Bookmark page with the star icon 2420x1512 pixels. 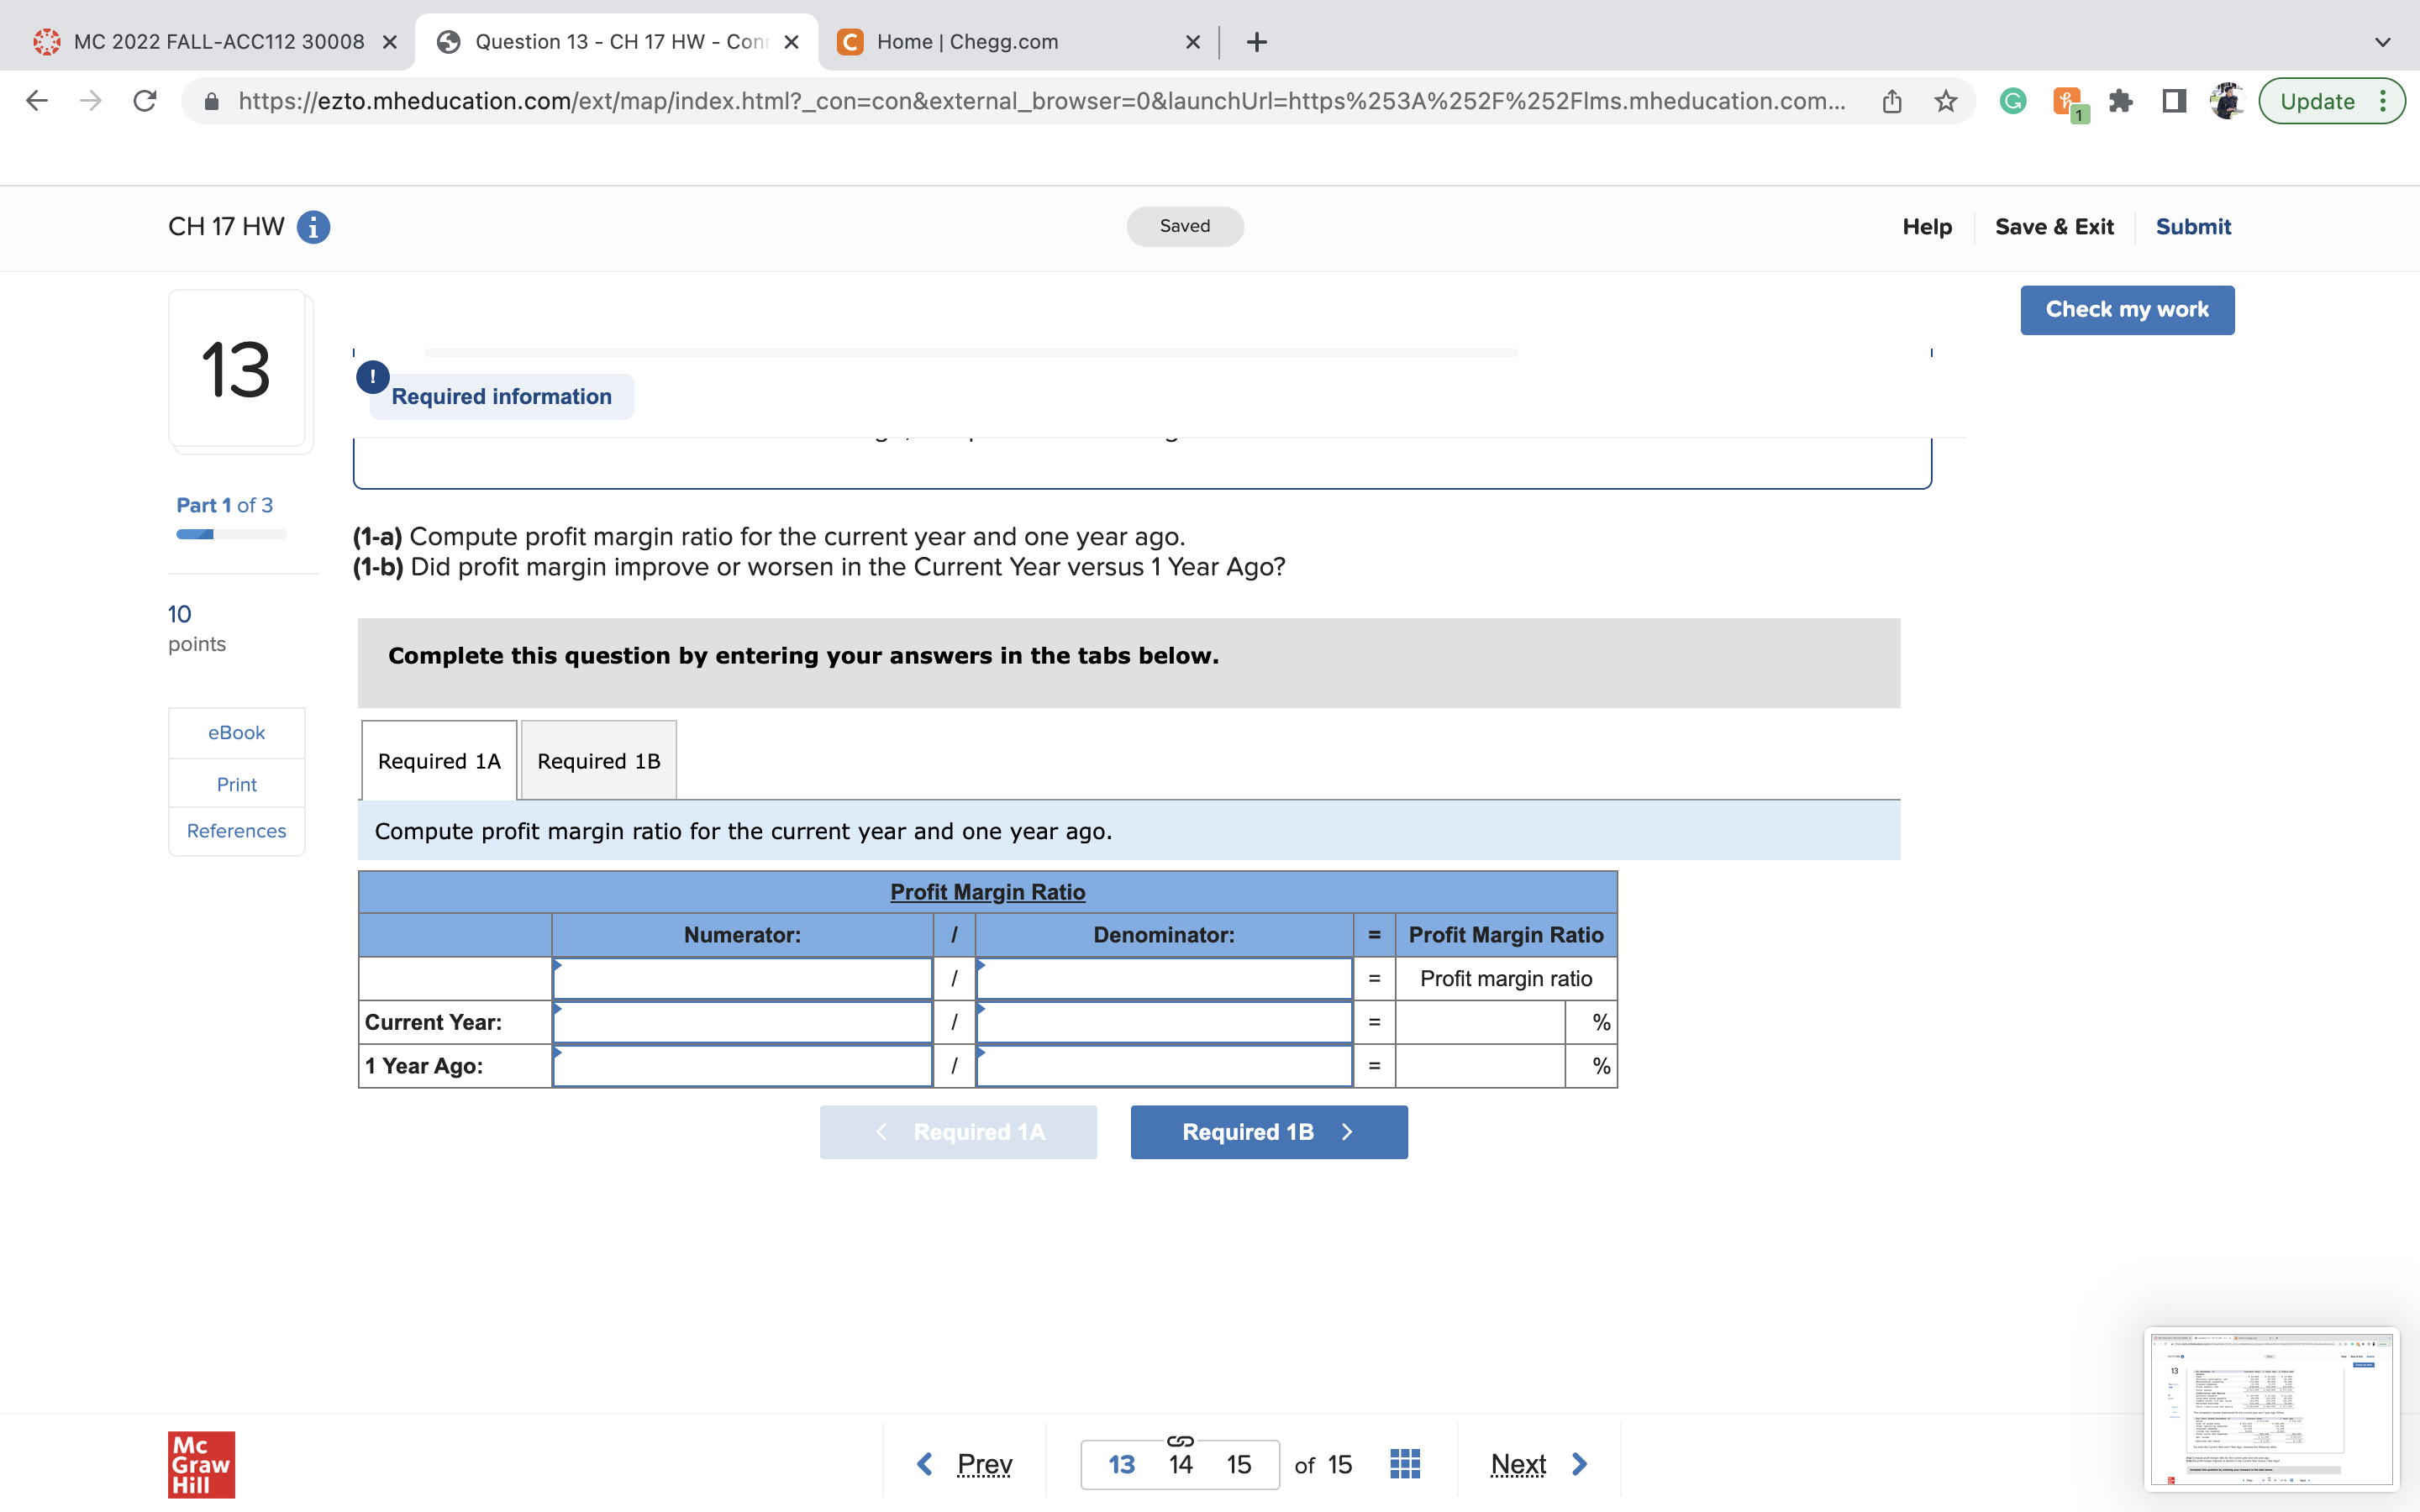coord(1945,101)
